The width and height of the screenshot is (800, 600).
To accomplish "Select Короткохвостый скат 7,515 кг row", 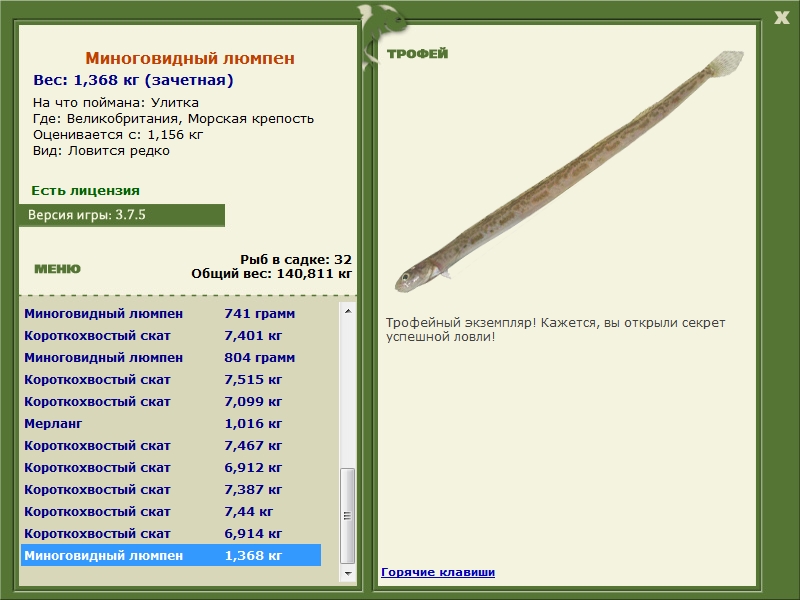I will point(171,380).
